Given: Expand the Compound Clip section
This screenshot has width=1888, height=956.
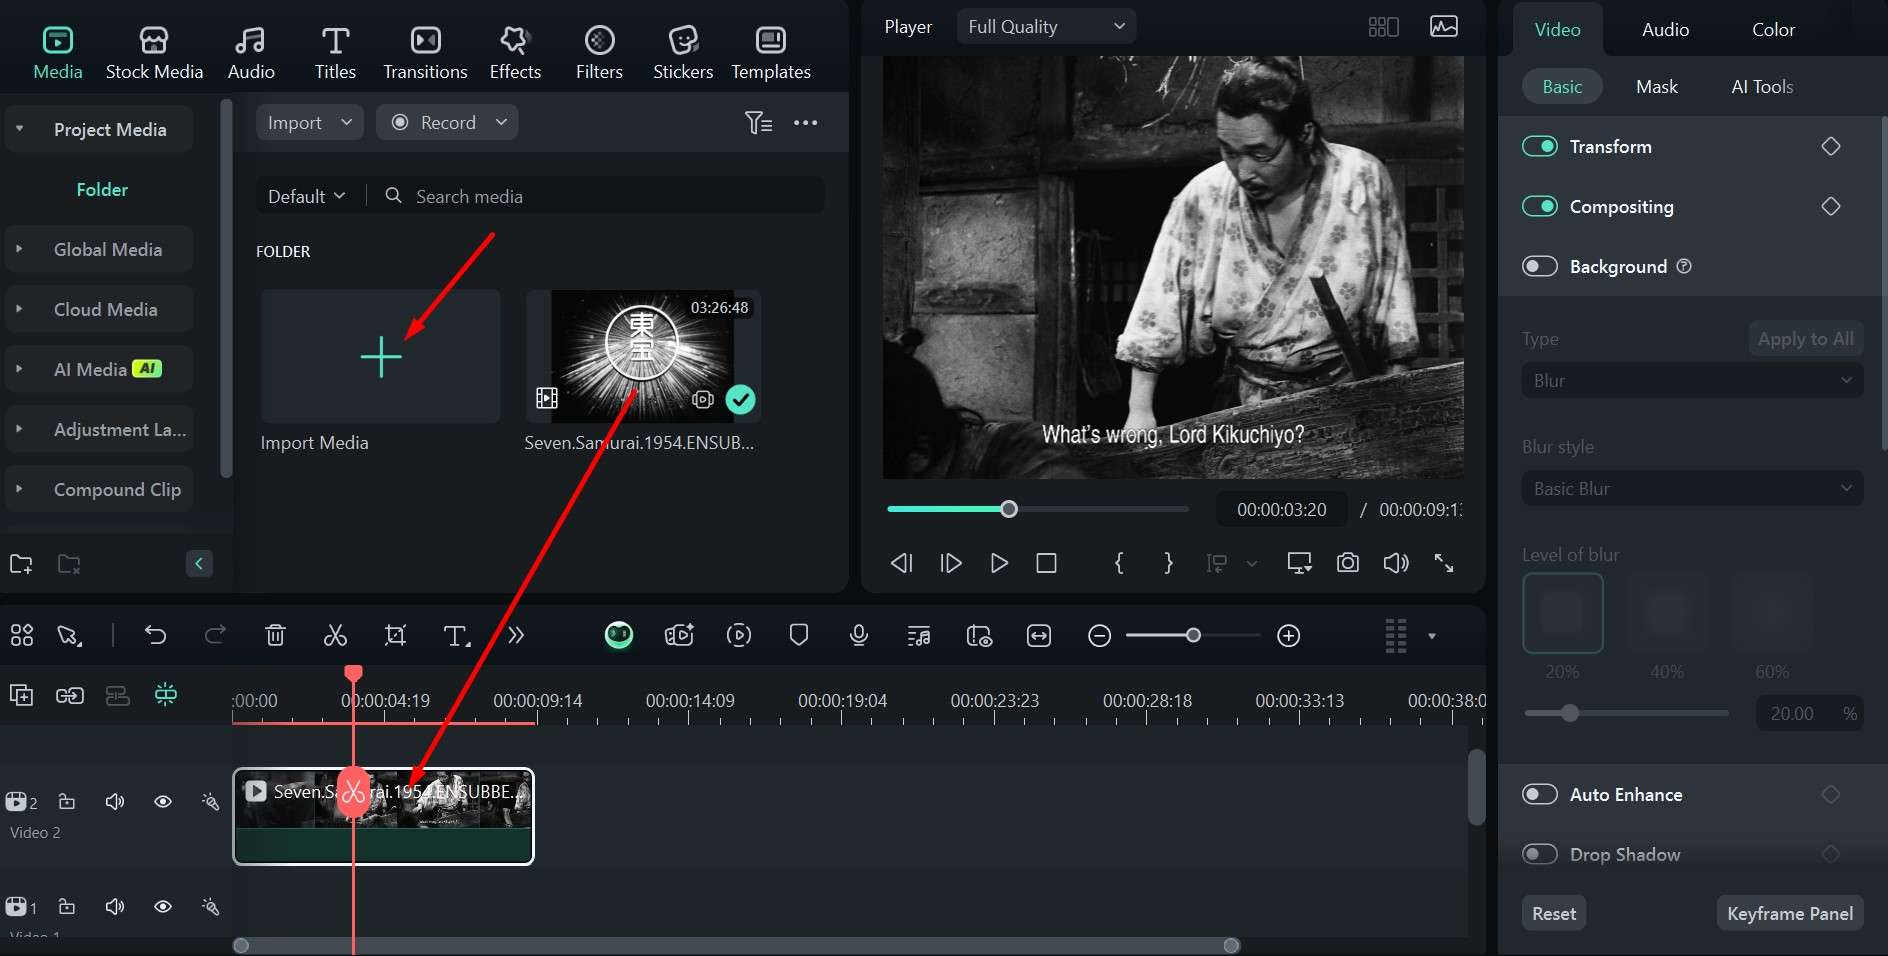Looking at the screenshot, I should coord(19,490).
